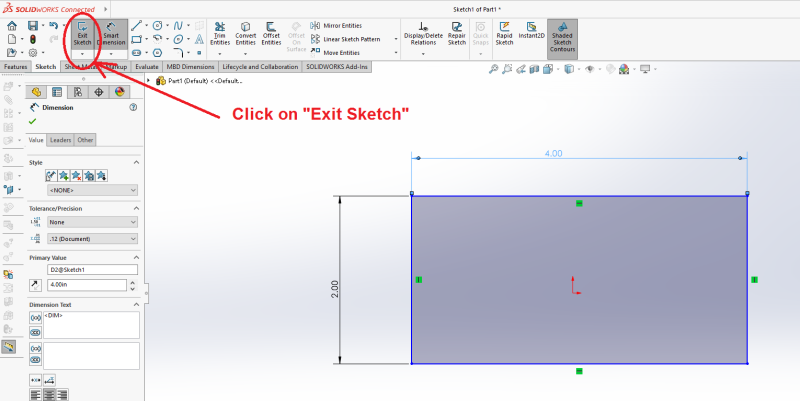The image size is (800, 401).
Task: Open the Apply Scene icon
Action: [x=624, y=69]
